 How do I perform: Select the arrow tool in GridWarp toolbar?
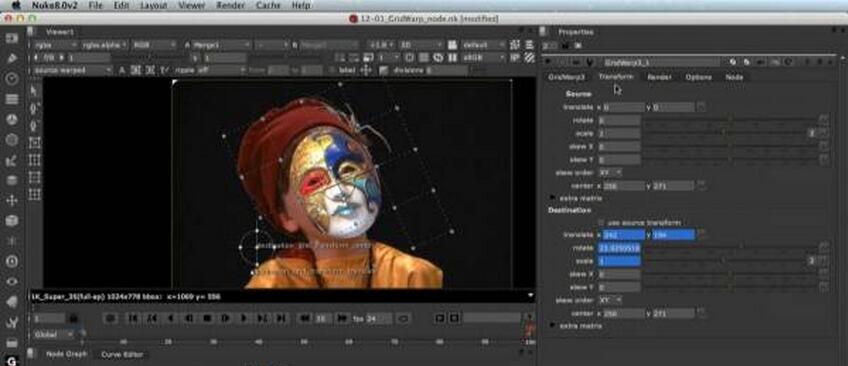point(34,90)
